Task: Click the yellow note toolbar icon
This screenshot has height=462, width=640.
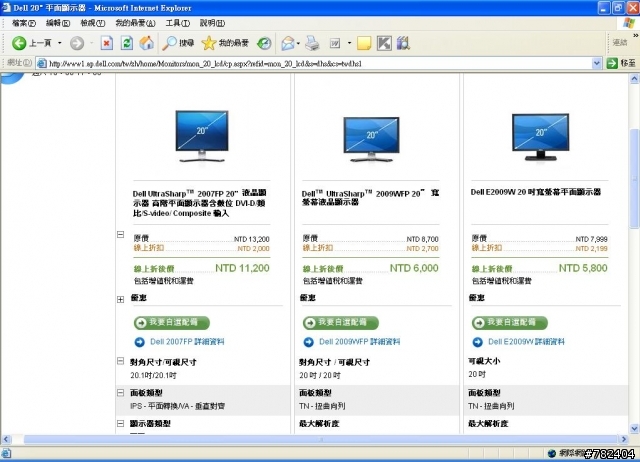Action: (x=364, y=43)
